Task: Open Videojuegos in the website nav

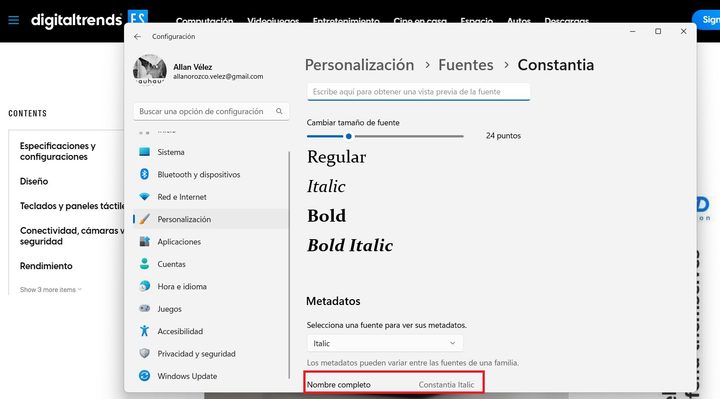Action: tap(273, 21)
